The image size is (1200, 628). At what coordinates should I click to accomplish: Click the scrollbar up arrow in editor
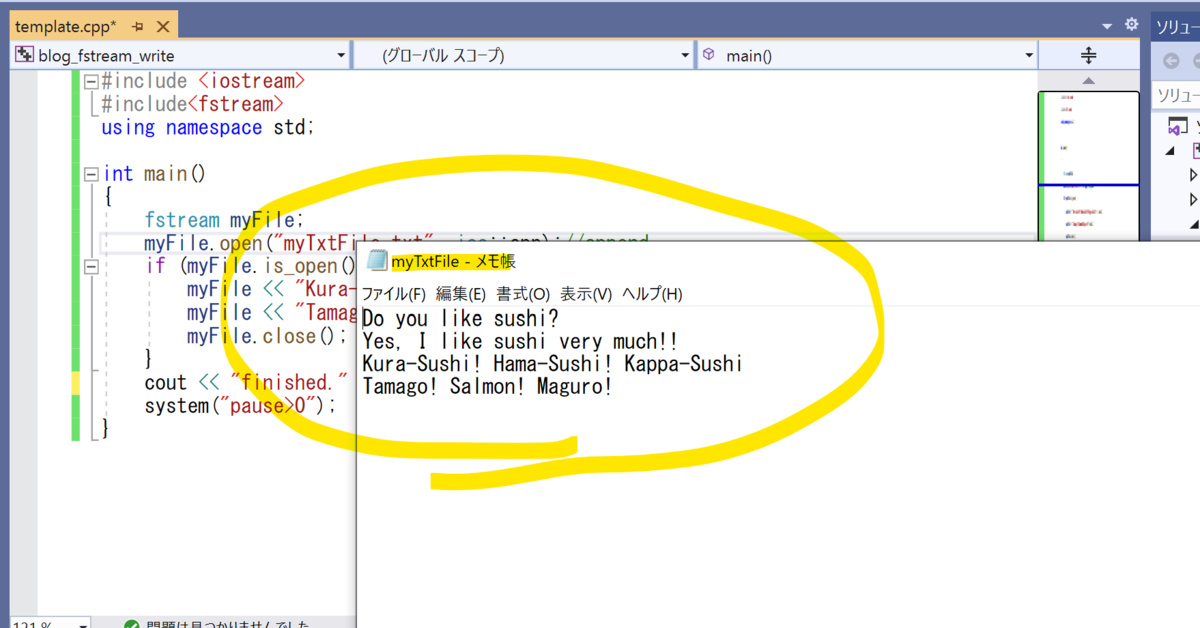click(x=1089, y=81)
